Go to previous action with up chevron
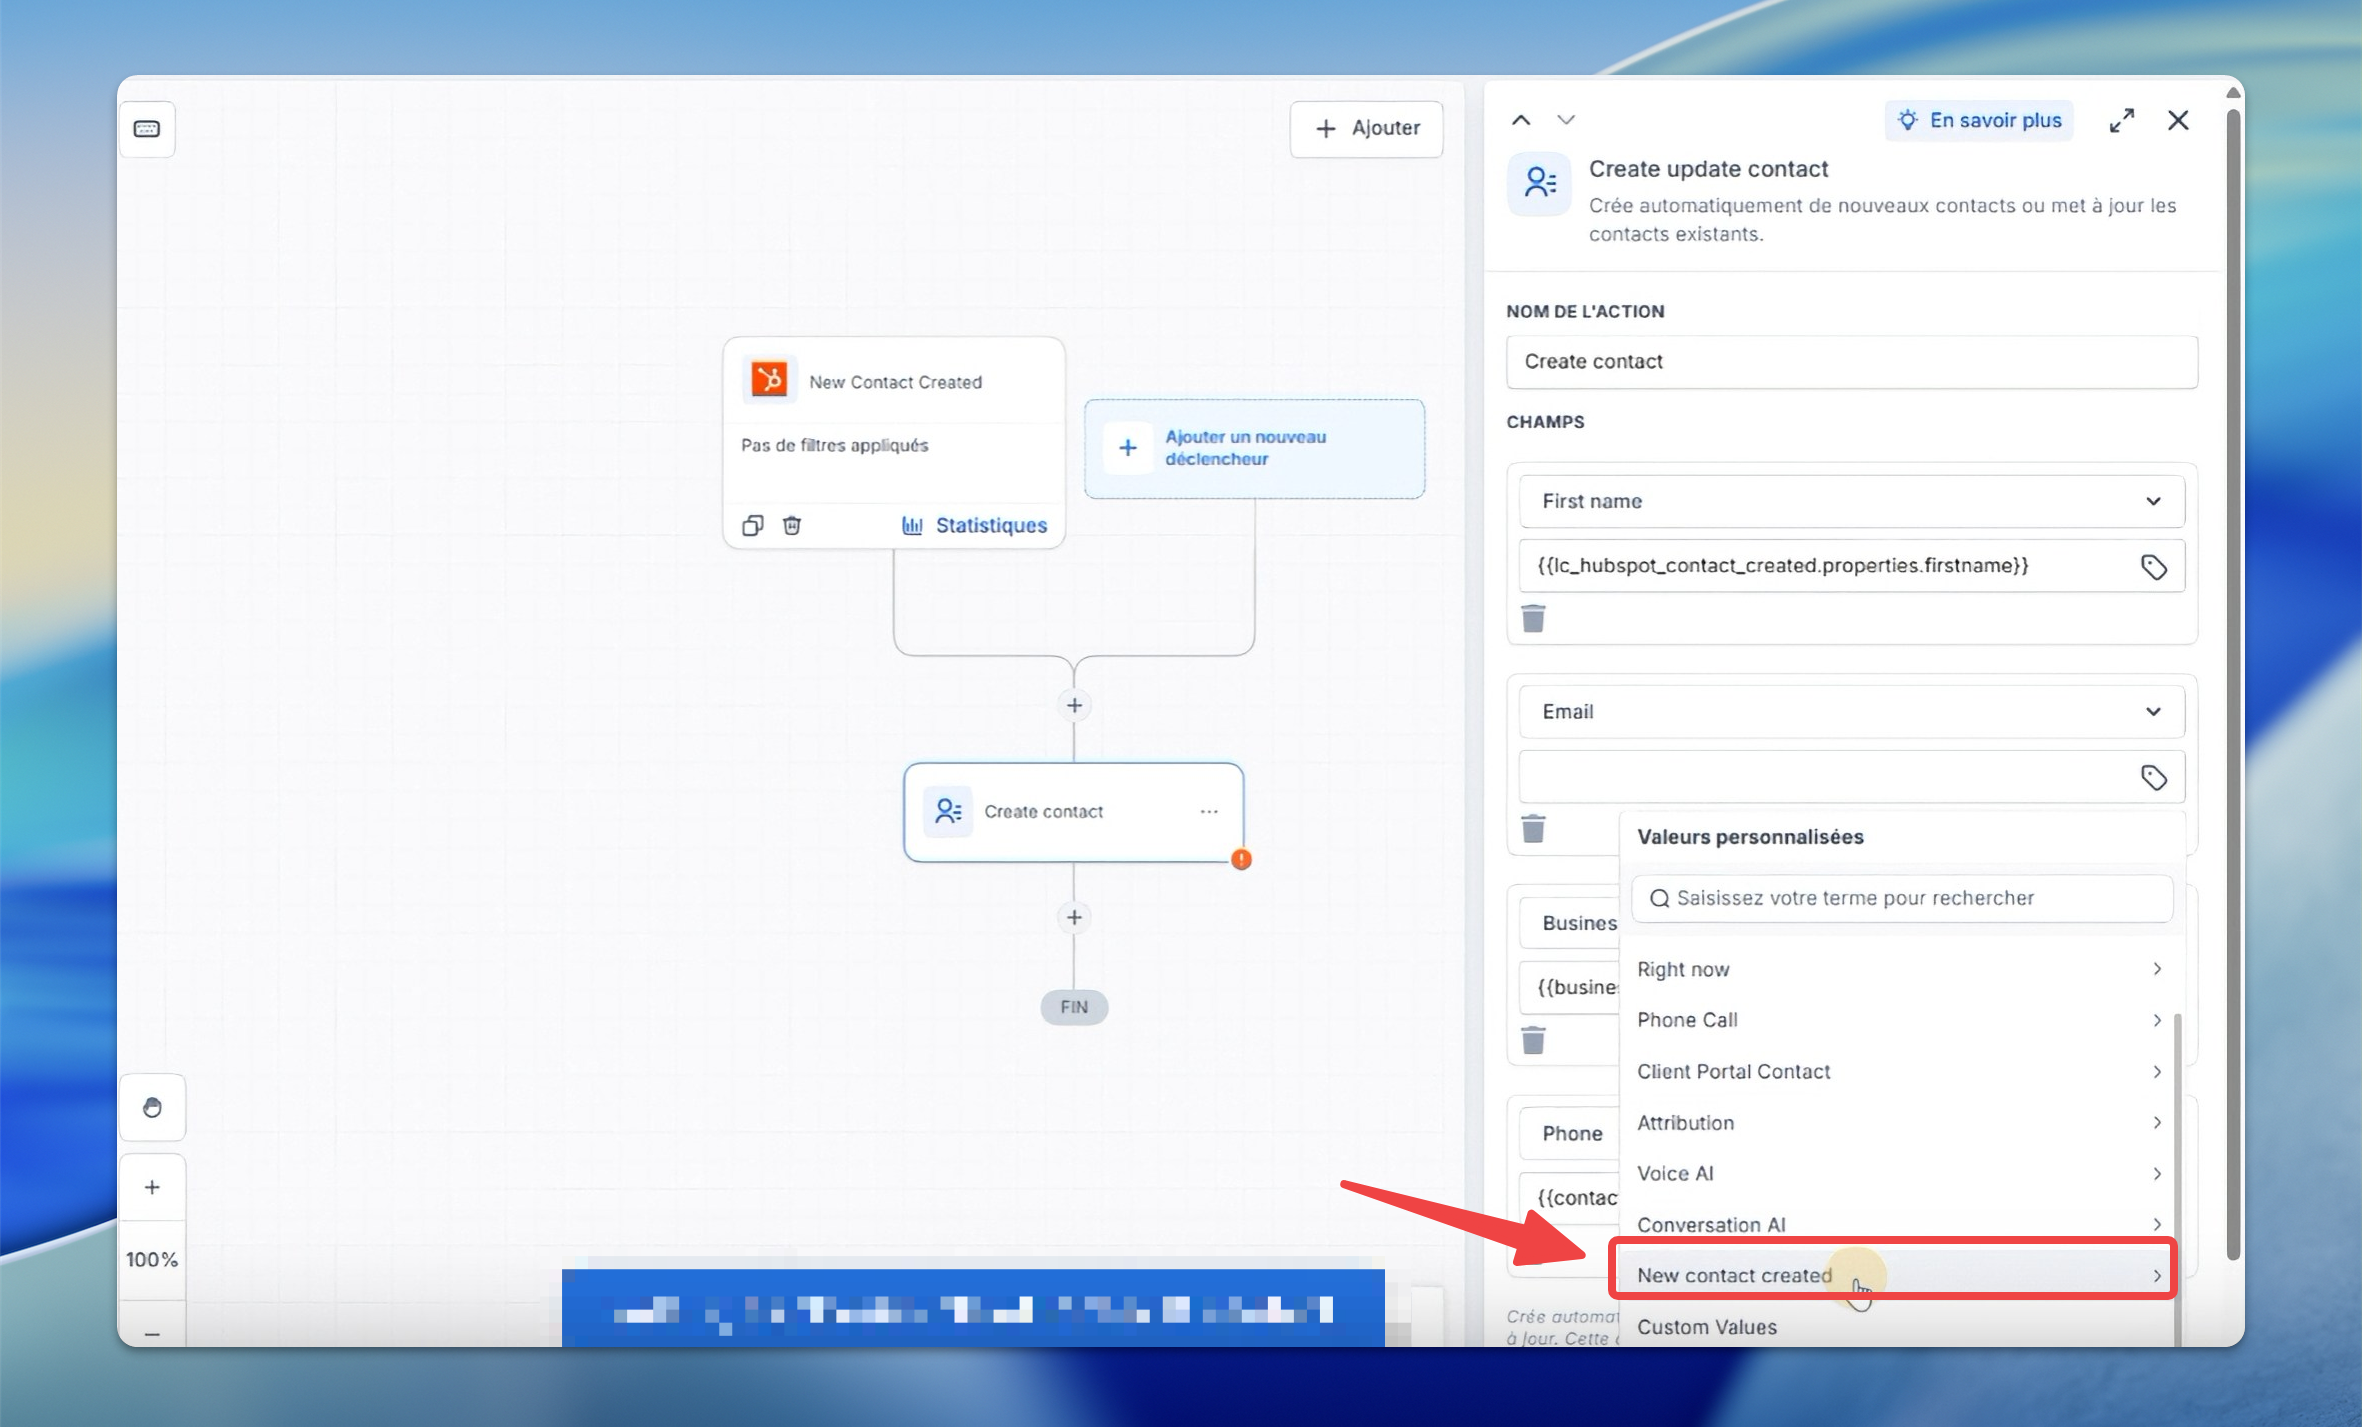The height and width of the screenshot is (1427, 2362). pyautogui.click(x=1521, y=120)
